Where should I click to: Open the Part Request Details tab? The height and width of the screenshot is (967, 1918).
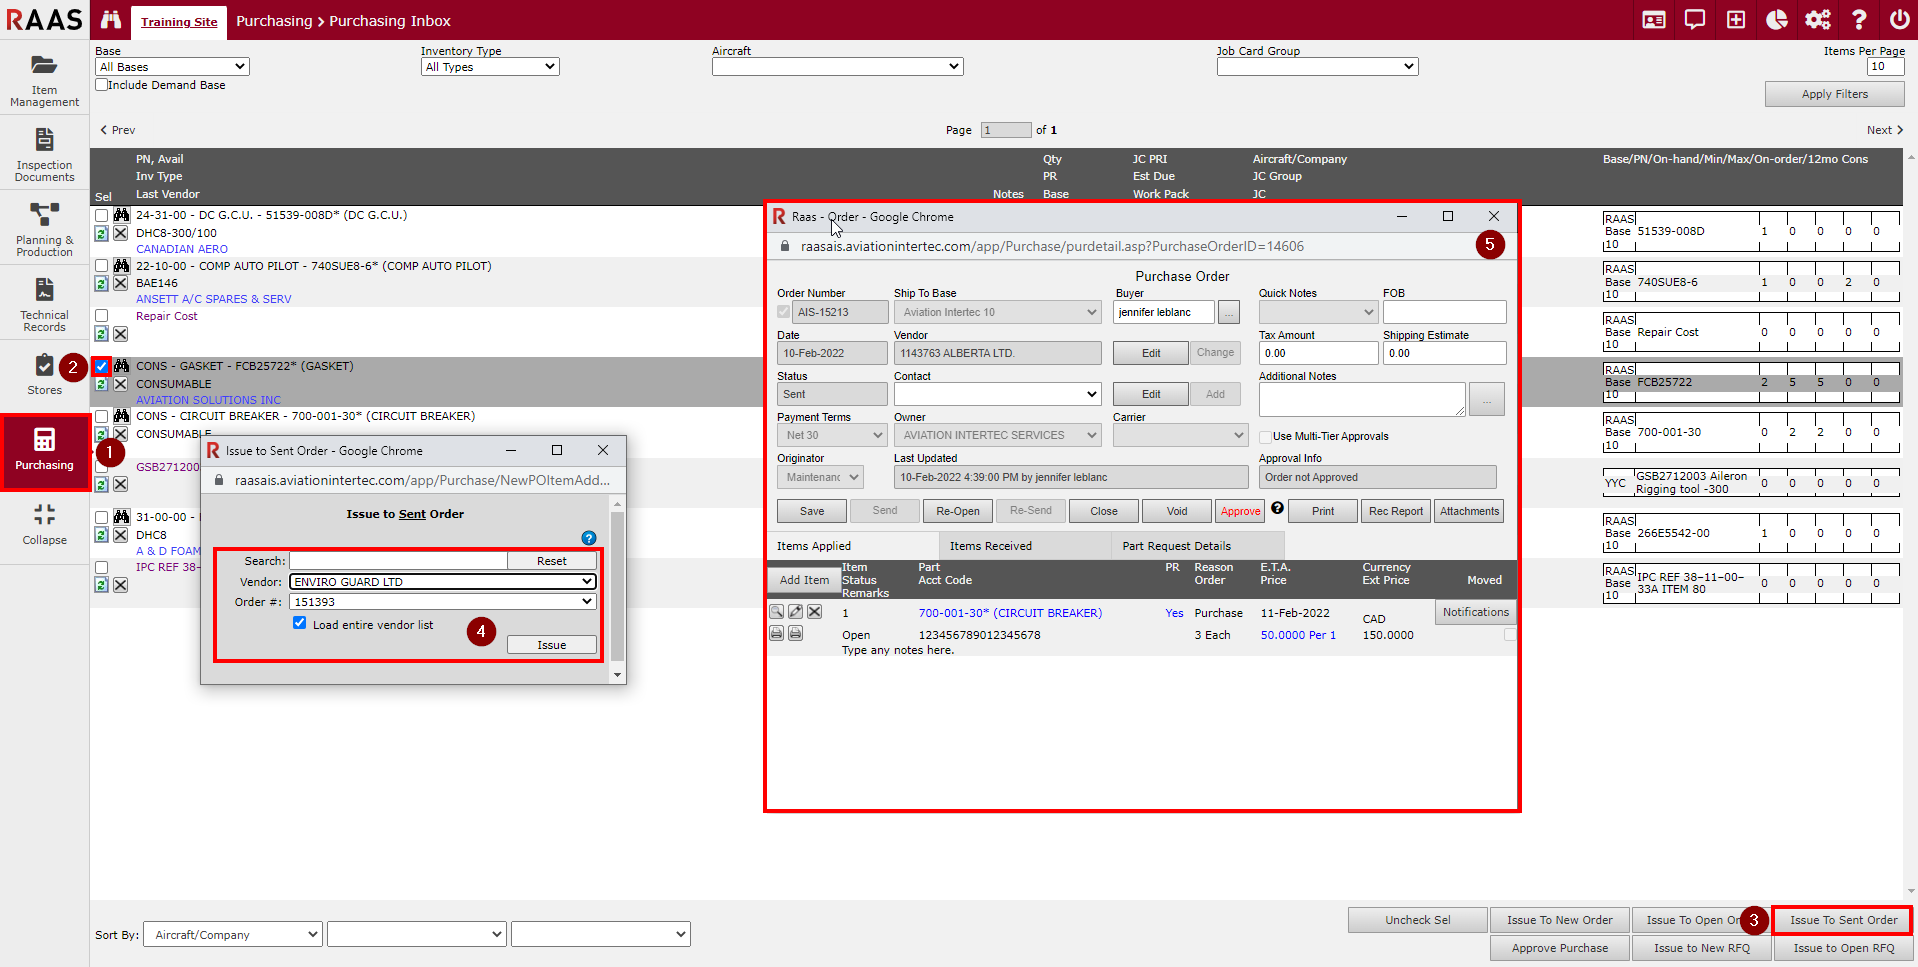(x=1176, y=546)
